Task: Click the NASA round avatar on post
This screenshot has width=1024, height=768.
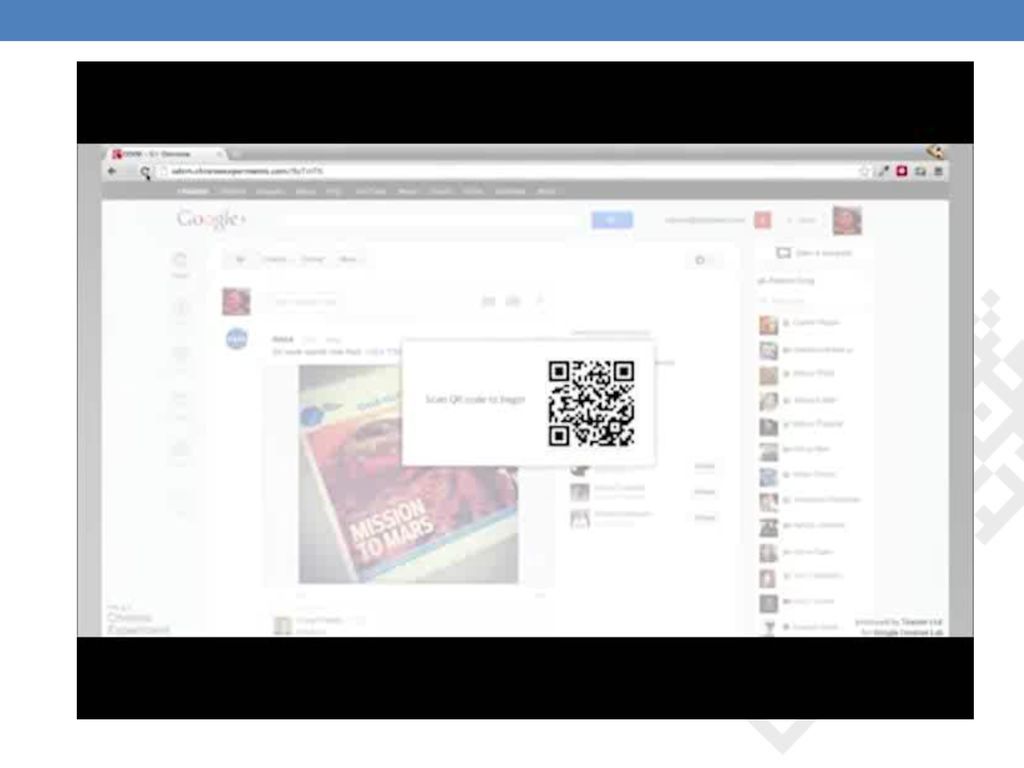Action: coord(236,339)
